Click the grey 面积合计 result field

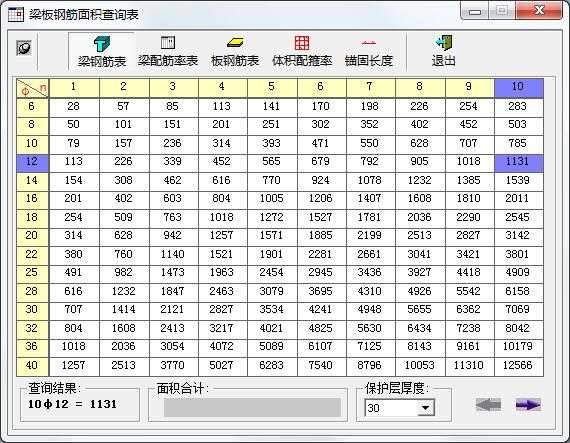coord(252,407)
